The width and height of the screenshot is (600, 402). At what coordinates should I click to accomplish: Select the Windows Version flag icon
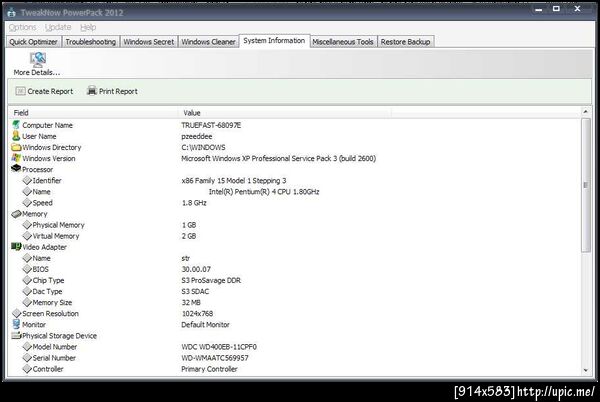(16, 158)
